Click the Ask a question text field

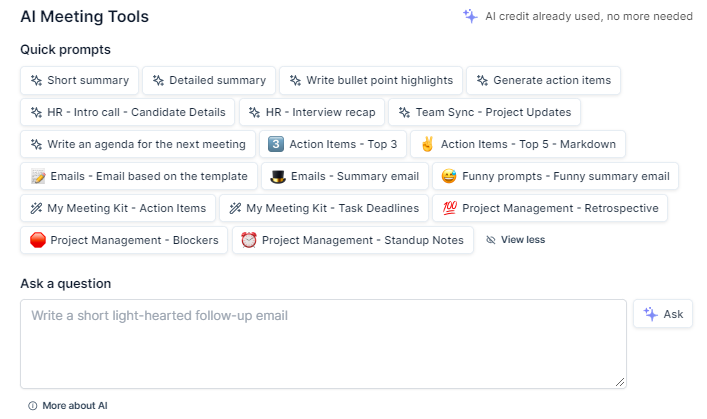[323, 343]
